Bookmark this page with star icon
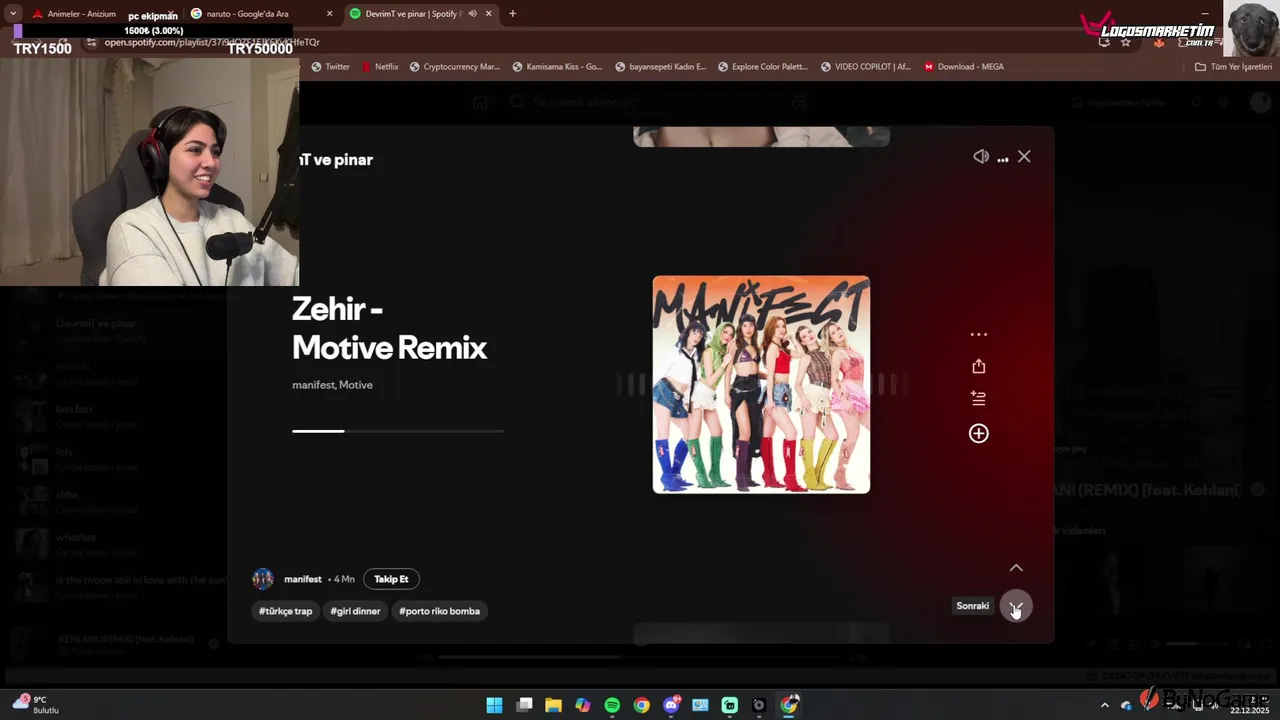Screen dimensions: 1280x720 point(1126,42)
